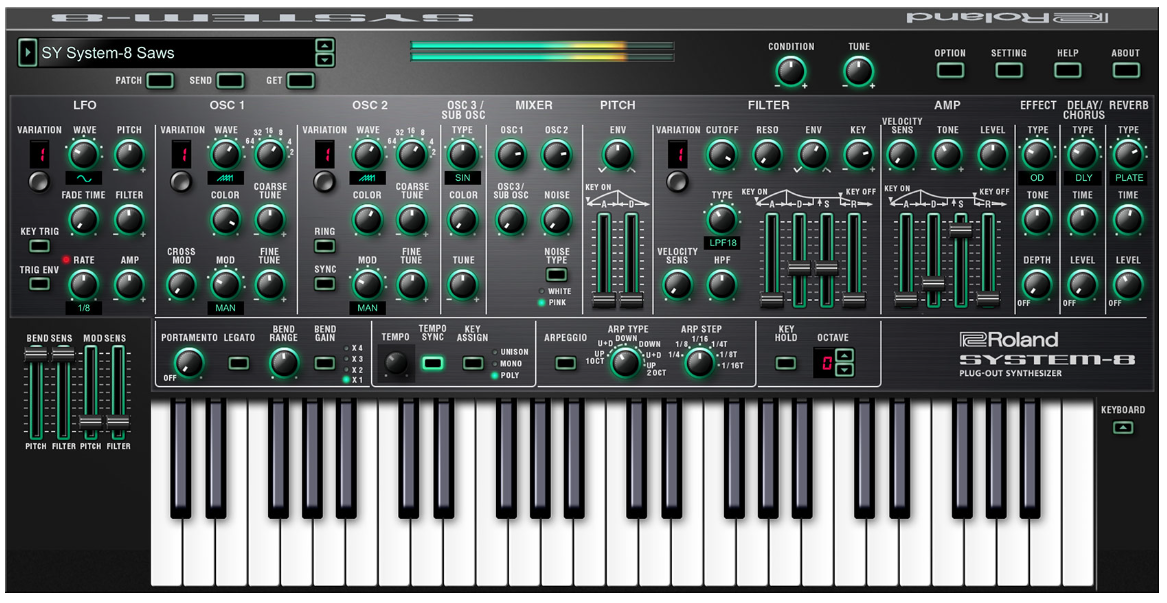
Task: Open the OPTION menu
Action: 950,70
